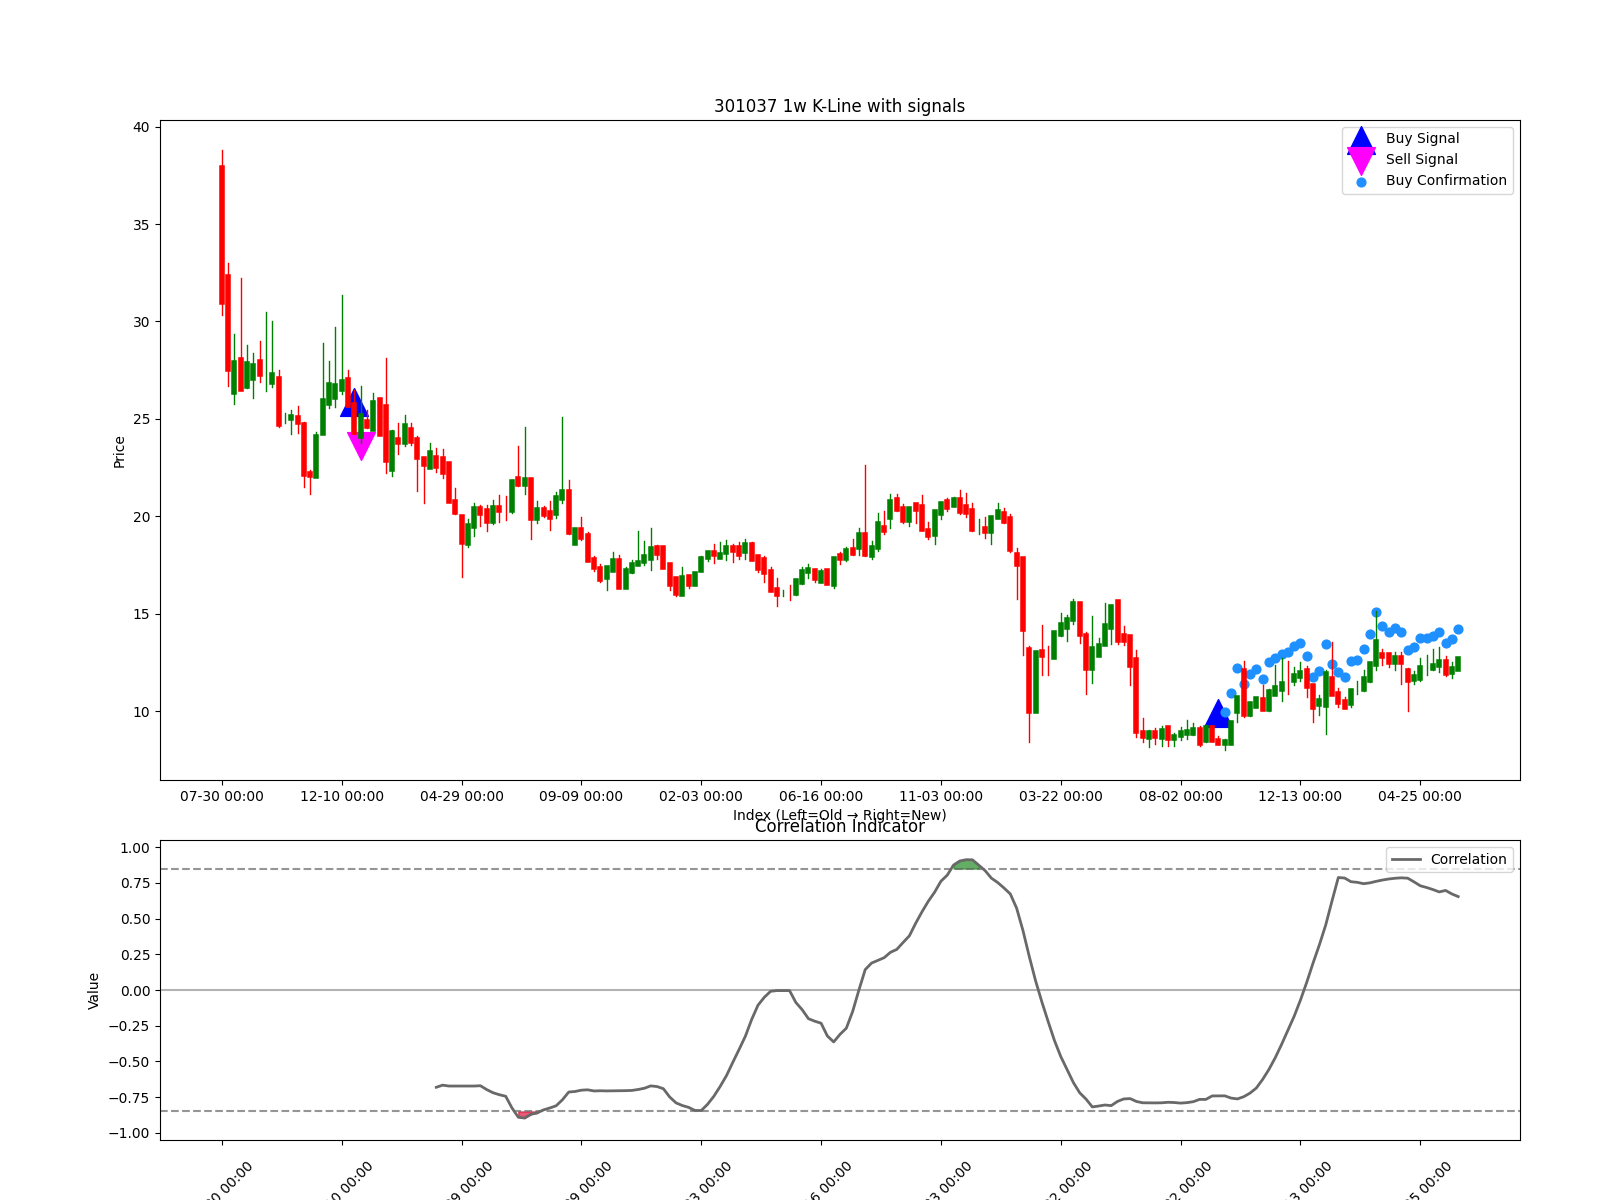The image size is (1600, 1200).
Task: Click the 'Correlation Indicator' subplot title
Action: pyautogui.click(x=839, y=827)
